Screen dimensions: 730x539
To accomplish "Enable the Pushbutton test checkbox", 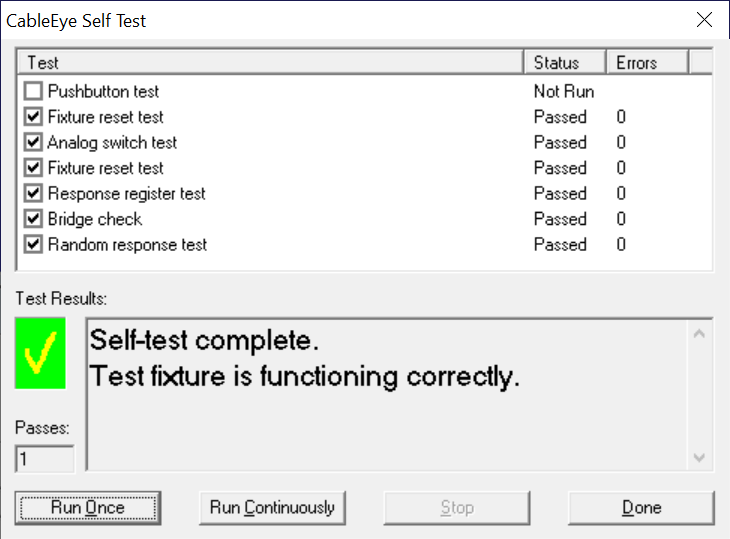I will pyautogui.click(x=33, y=91).
